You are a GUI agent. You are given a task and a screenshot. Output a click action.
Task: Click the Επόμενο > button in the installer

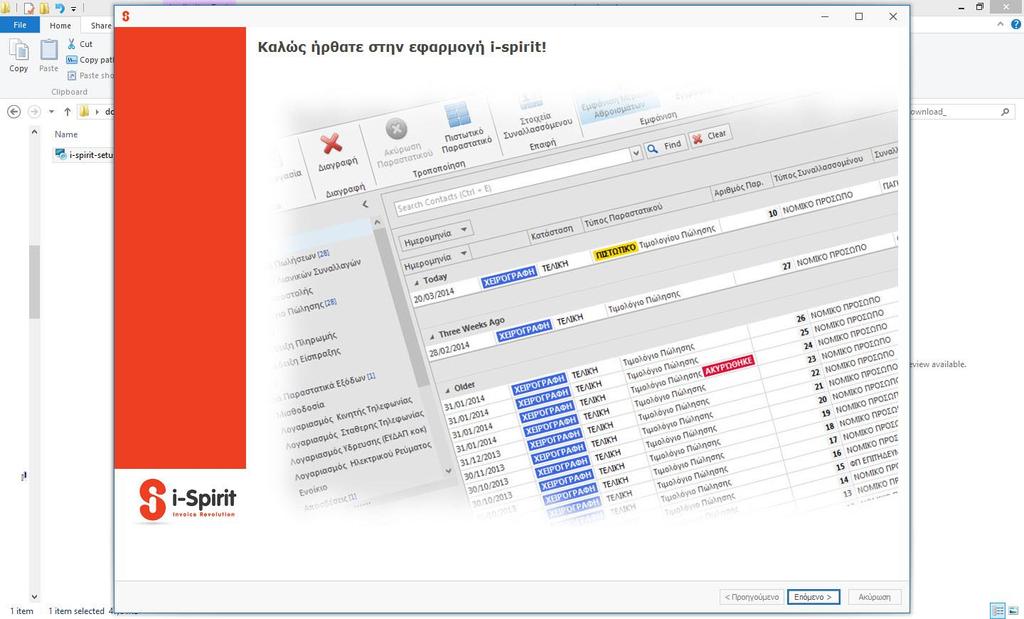pos(813,597)
